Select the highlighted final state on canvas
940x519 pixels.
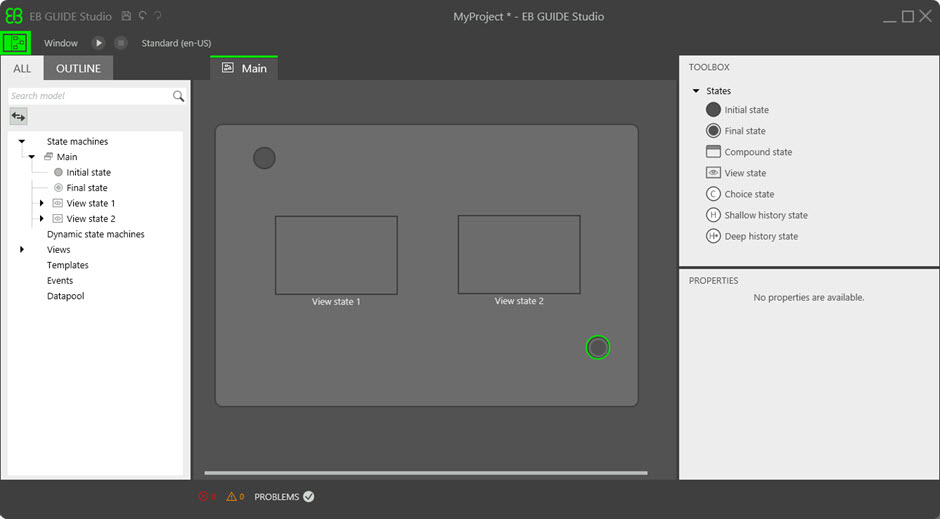pos(598,348)
